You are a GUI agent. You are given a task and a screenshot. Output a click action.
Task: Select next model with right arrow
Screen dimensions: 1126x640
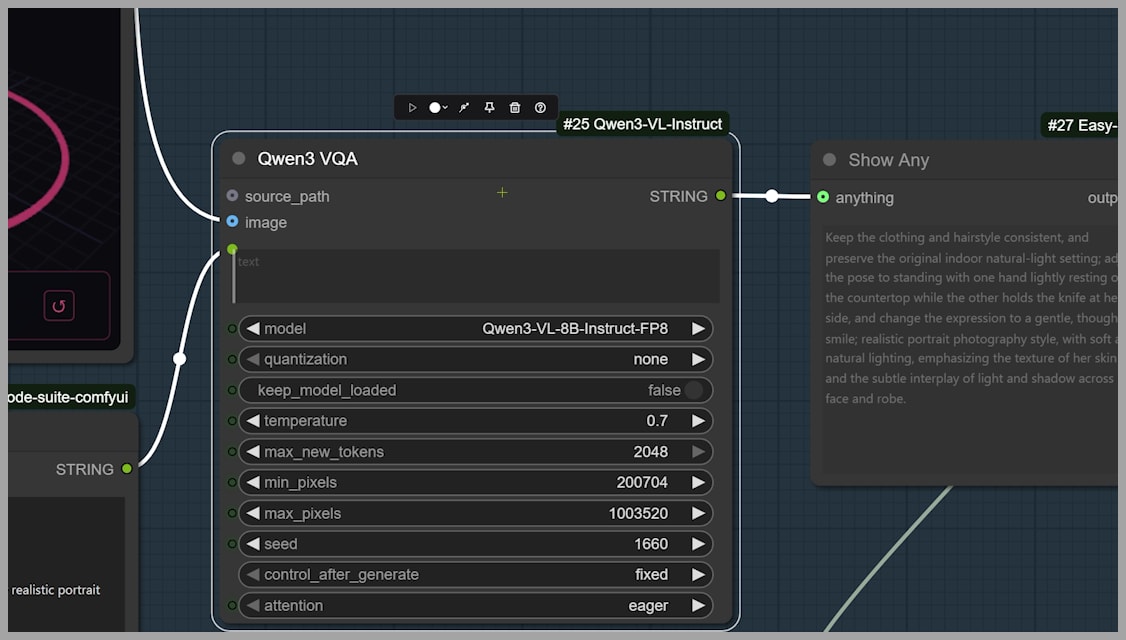(x=698, y=328)
